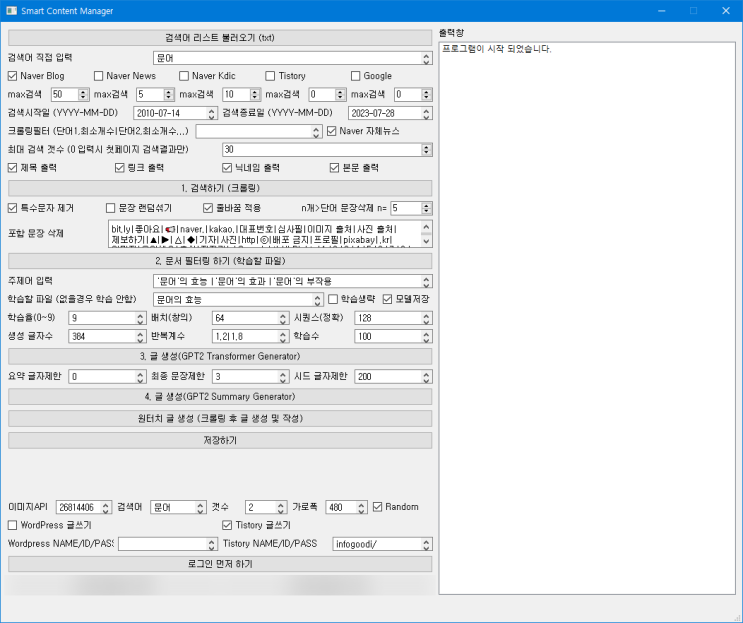Click Naver Blog max검색 spinner showing 50

tap(70, 94)
